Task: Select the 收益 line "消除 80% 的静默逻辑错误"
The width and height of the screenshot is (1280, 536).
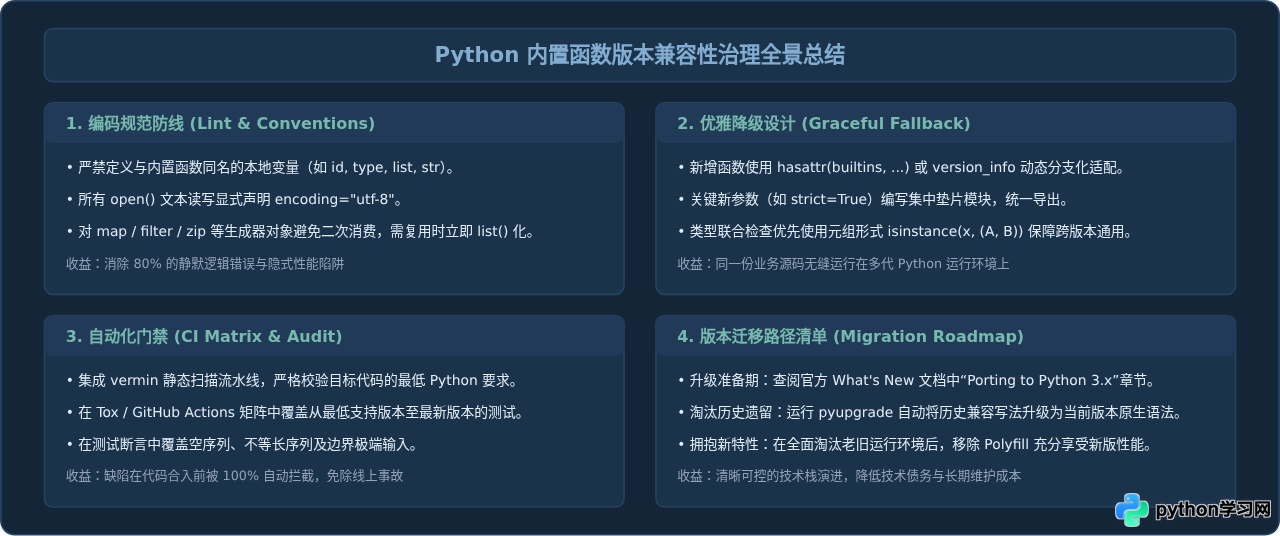Action: [205, 264]
